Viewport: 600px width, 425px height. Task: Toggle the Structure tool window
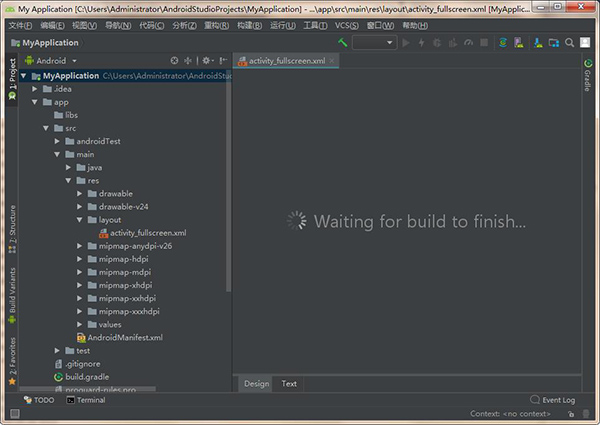pyautogui.click(x=12, y=229)
